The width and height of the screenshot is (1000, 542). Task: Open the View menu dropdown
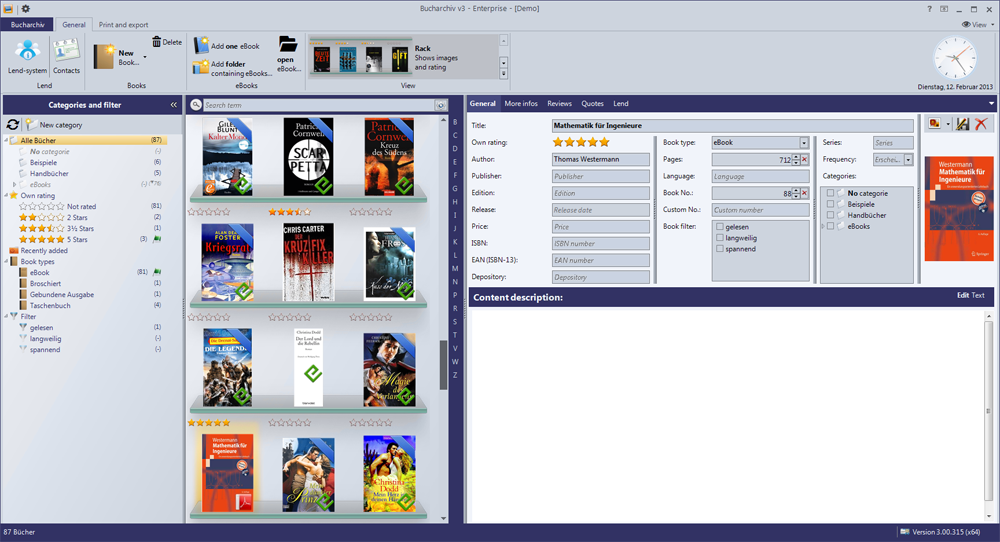point(978,24)
